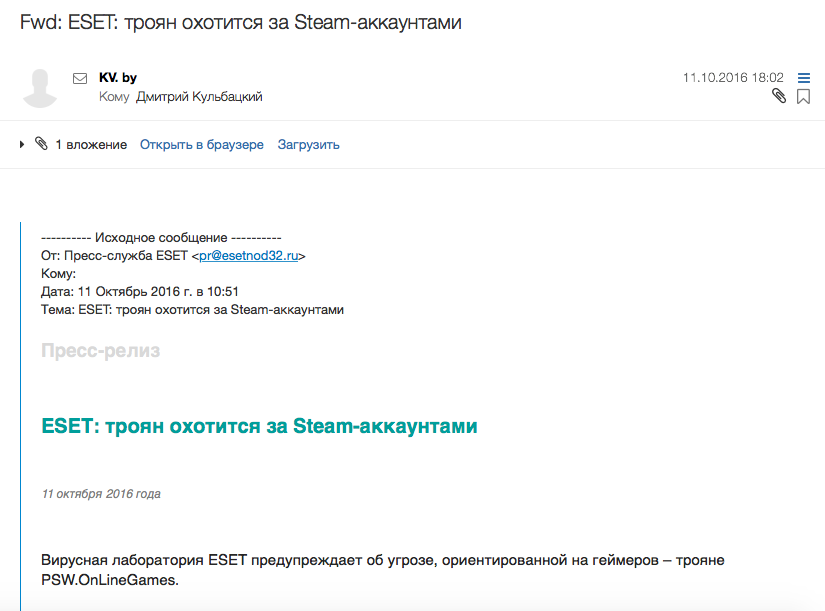Screen dimensions: 825x611
Task: Click the email subject Fwd: ESET title
Action: tap(240, 23)
